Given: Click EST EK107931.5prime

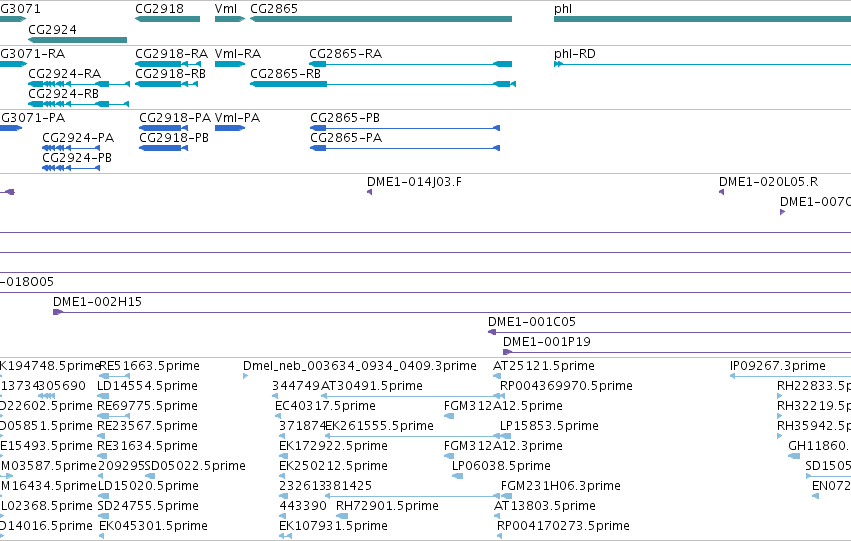Looking at the screenshot, I should pos(285,537).
